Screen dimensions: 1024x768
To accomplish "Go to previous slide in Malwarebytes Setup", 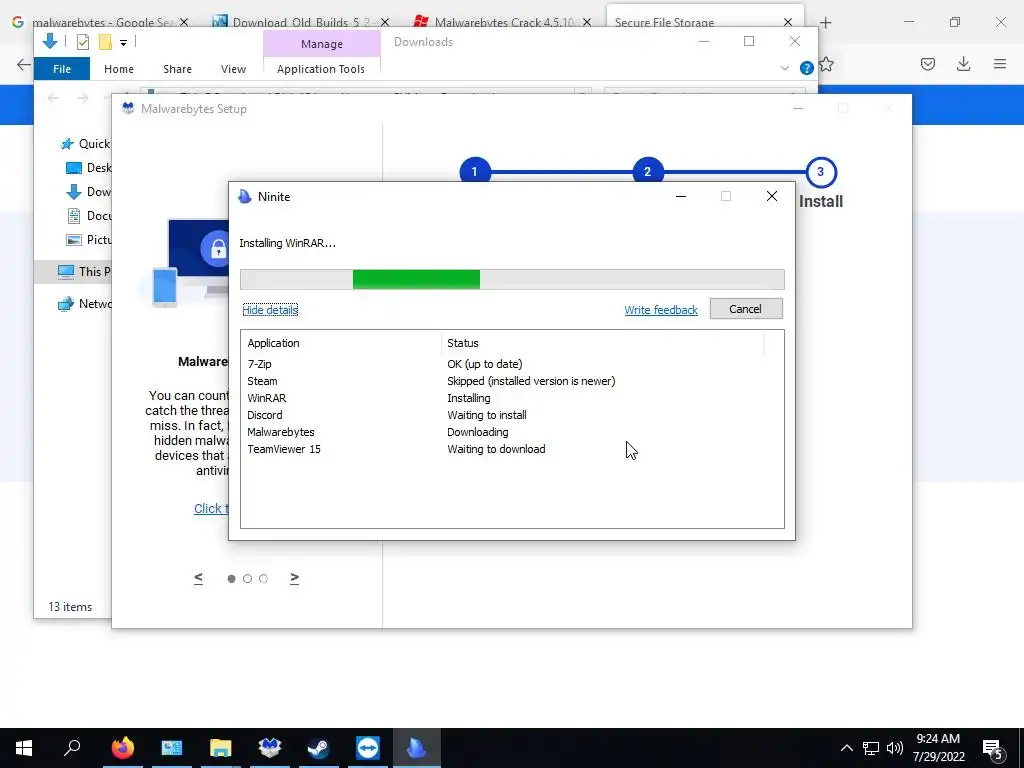I will click(199, 578).
